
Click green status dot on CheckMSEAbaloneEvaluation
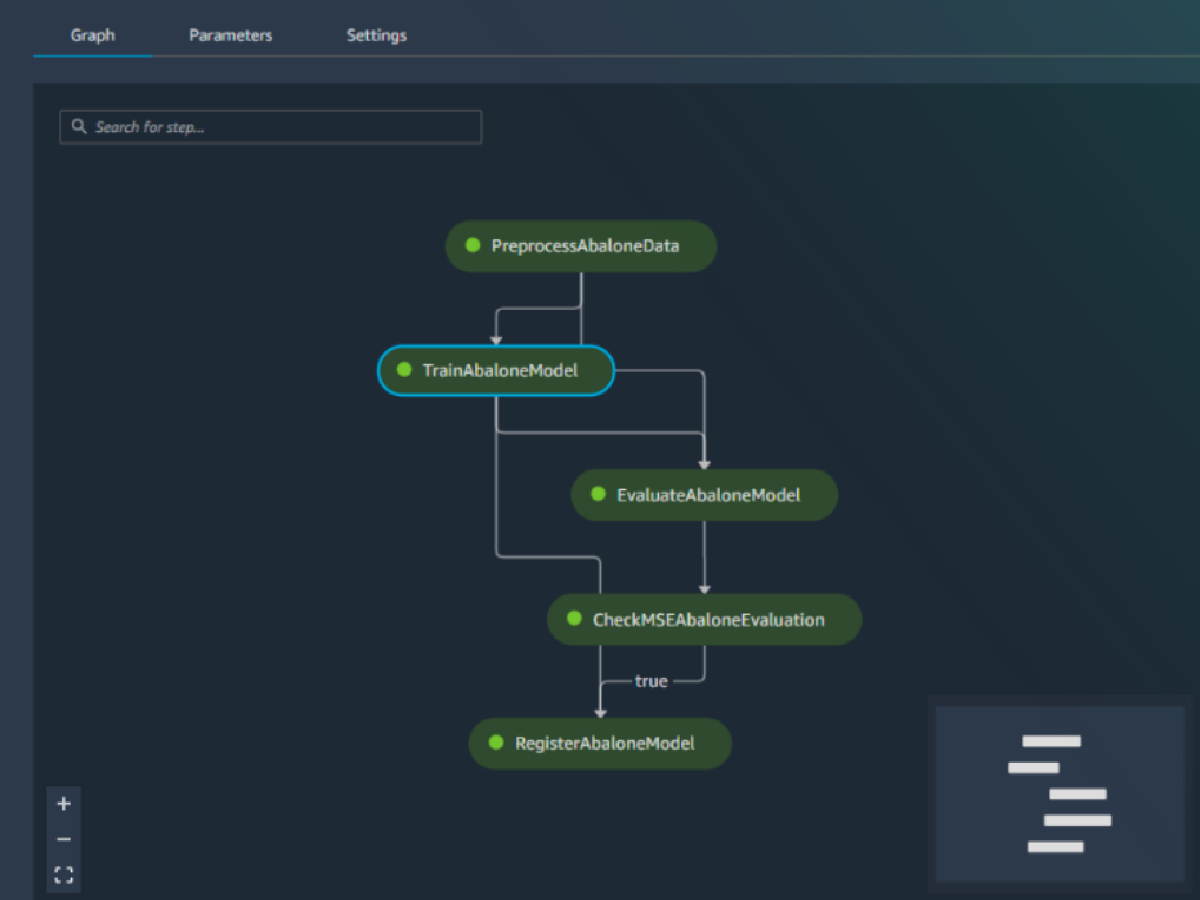[x=574, y=619]
